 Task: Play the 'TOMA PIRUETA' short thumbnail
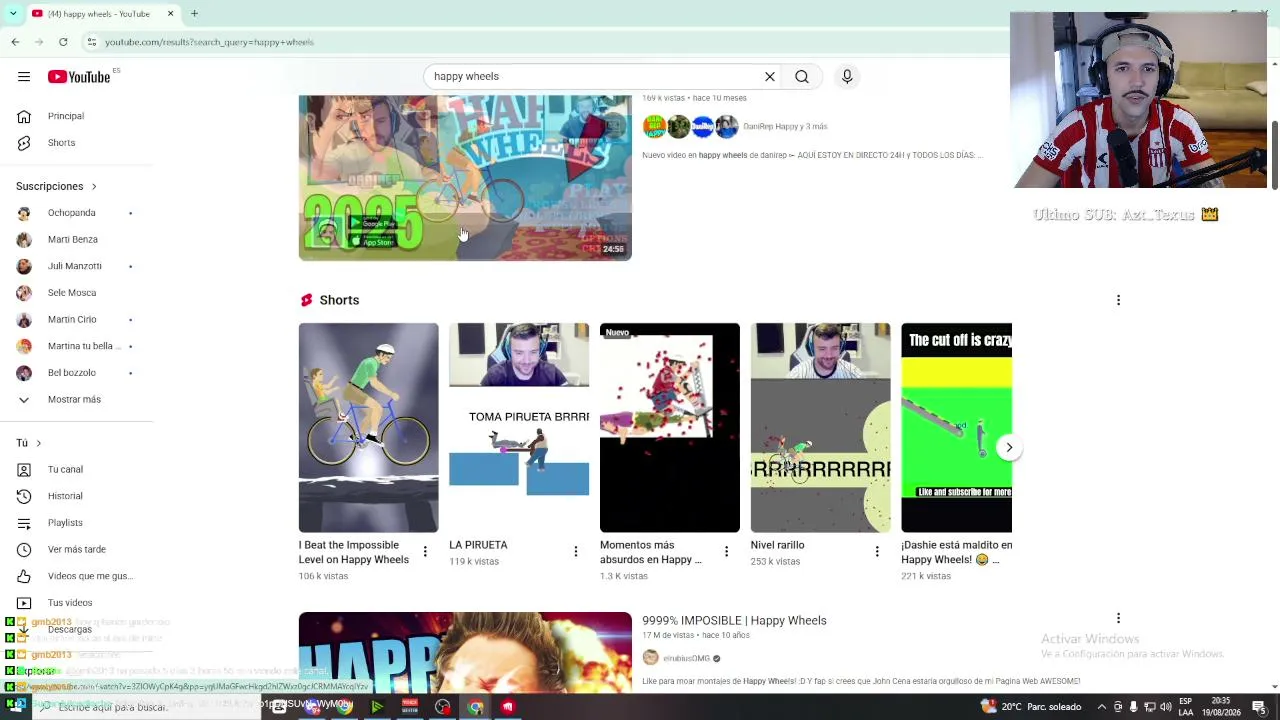coord(519,428)
